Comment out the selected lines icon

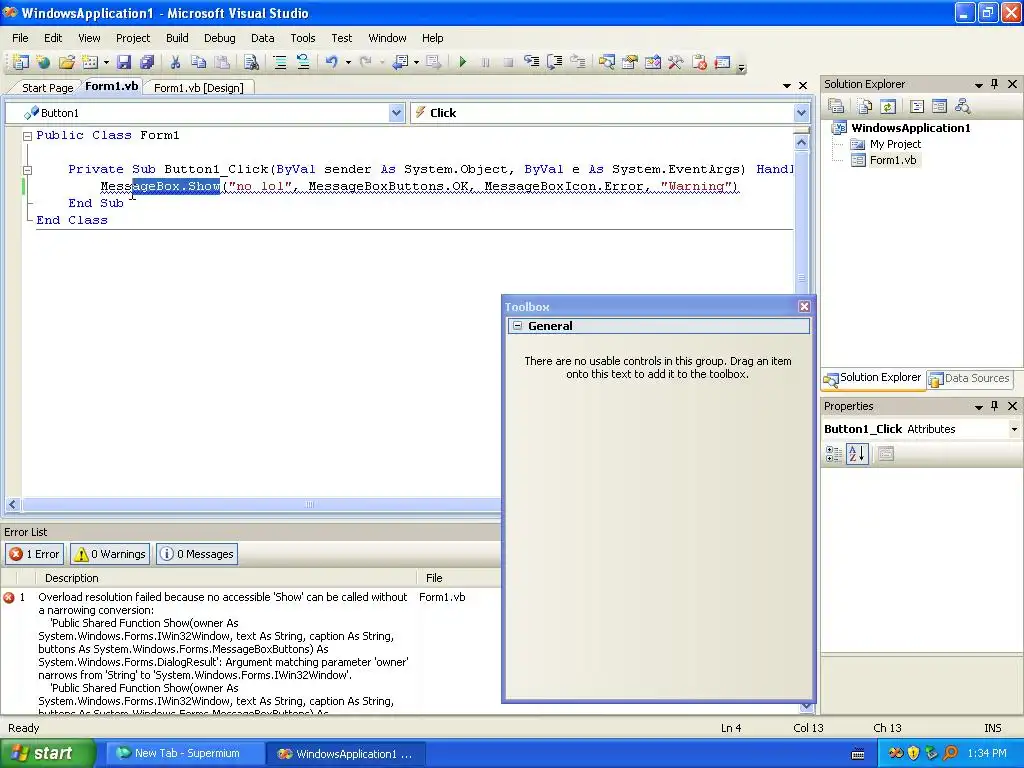(280, 62)
